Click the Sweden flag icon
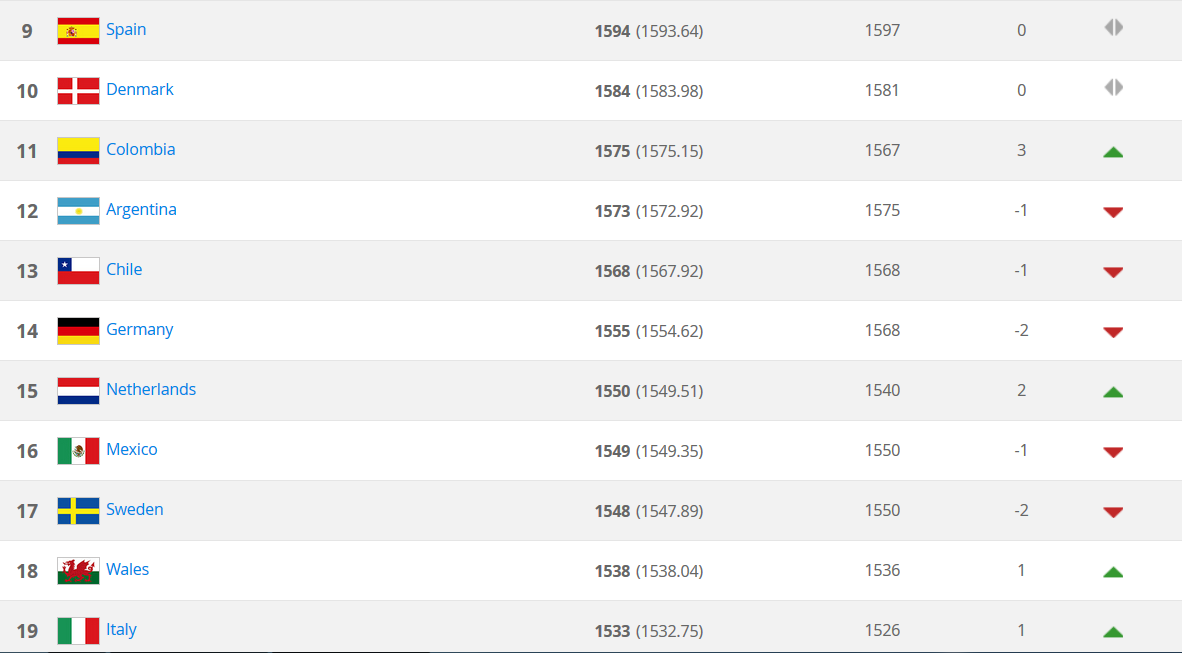The width and height of the screenshot is (1182, 653). (x=78, y=511)
